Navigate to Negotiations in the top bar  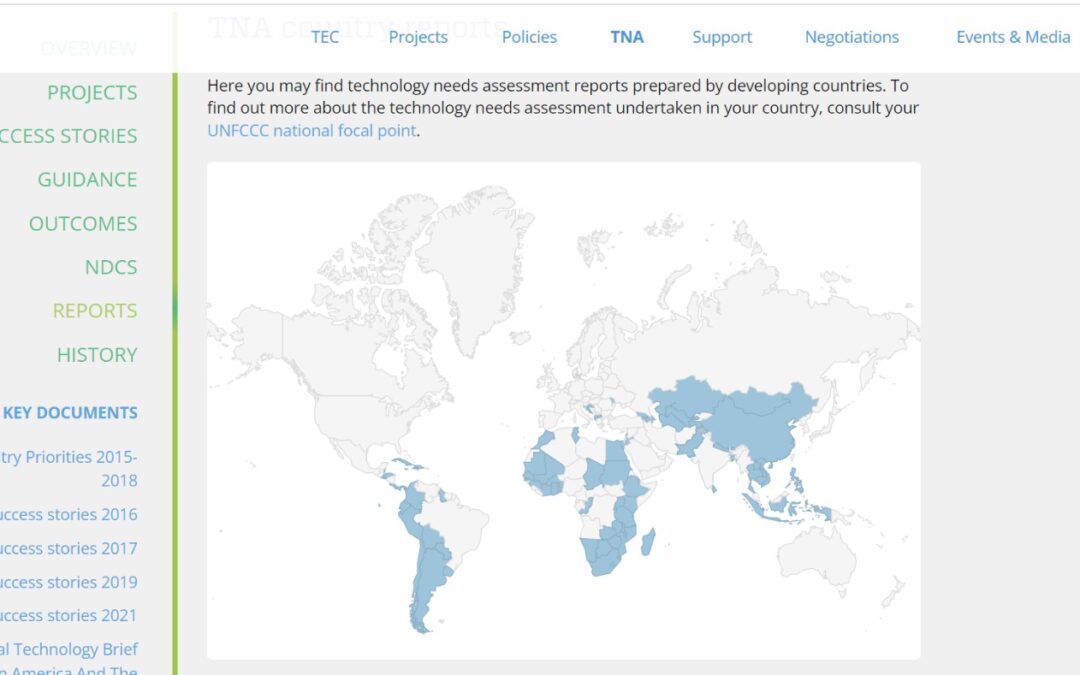point(852,37)
